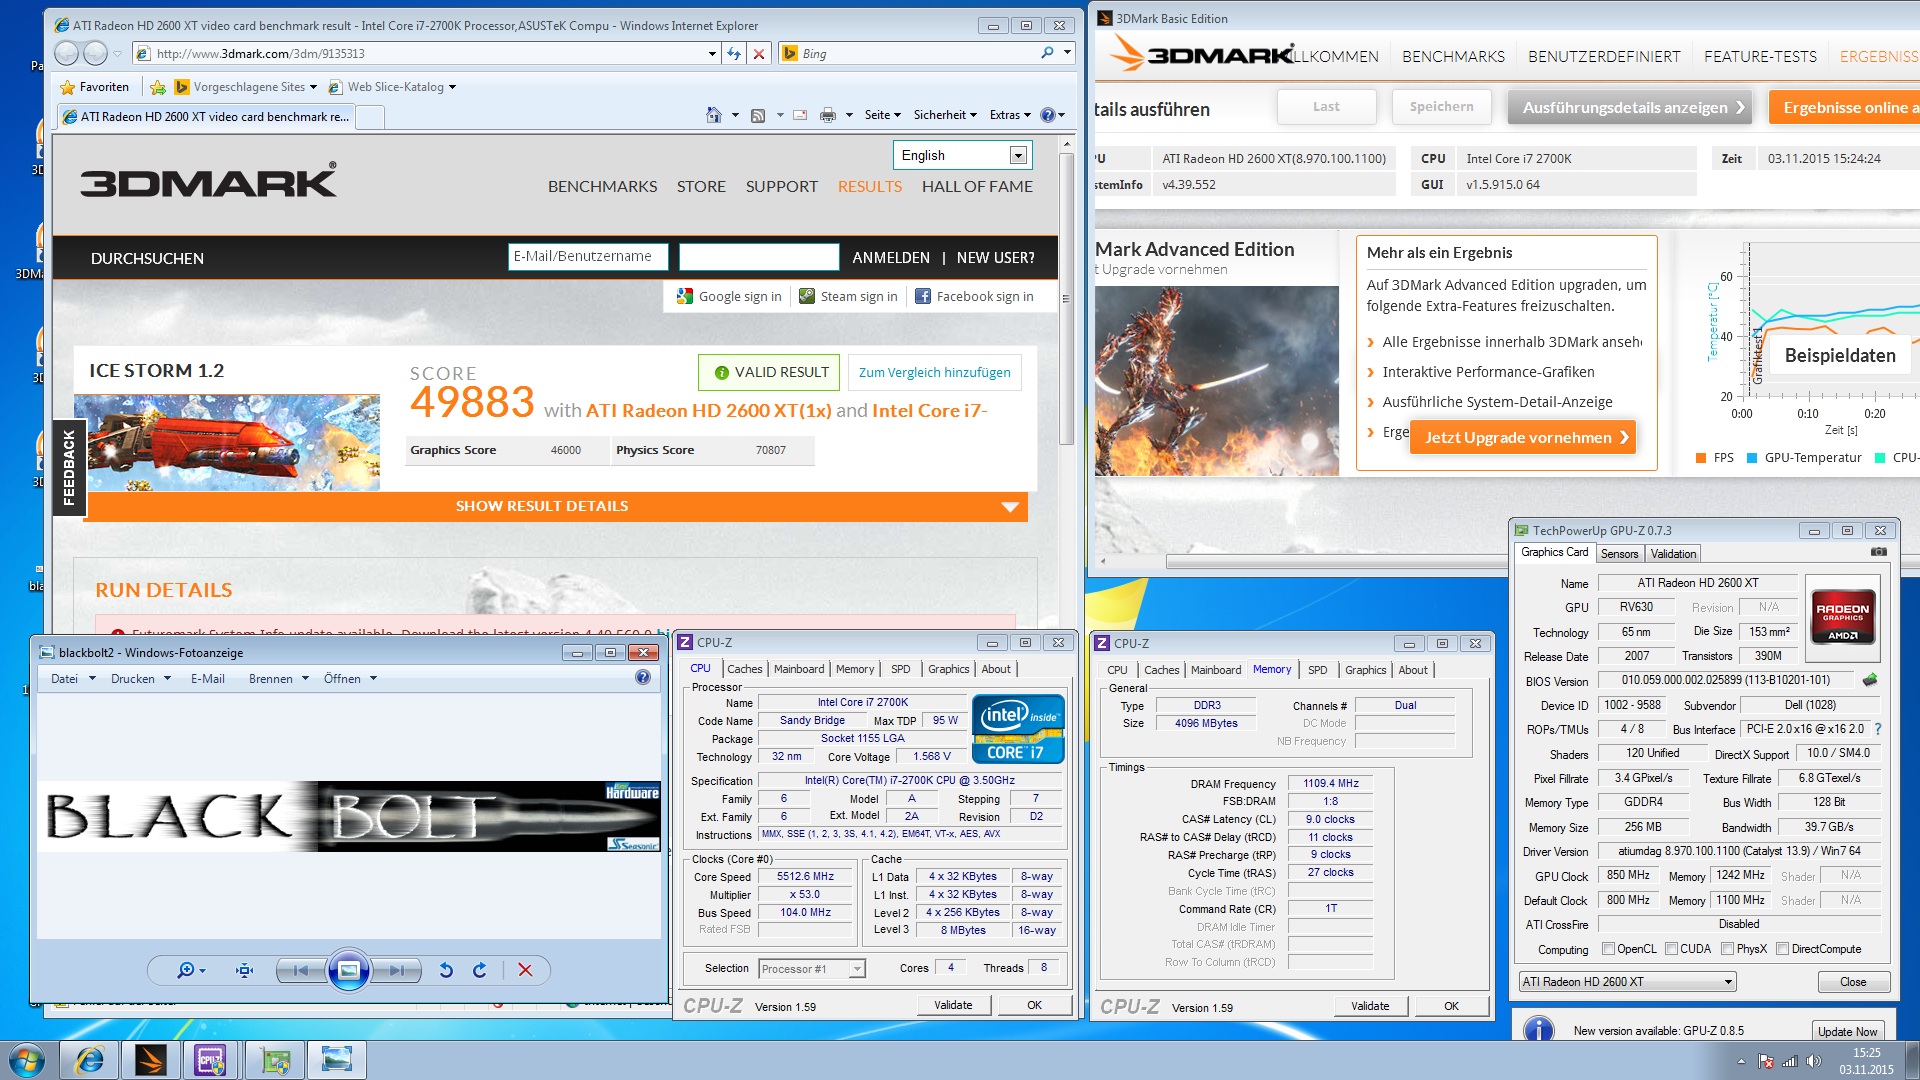Image resolution: width=1920 pixels, height=1080 pixels.
Task: Click the GPU-Z camera screenshot icon
Action: [x=1879, y=552]
